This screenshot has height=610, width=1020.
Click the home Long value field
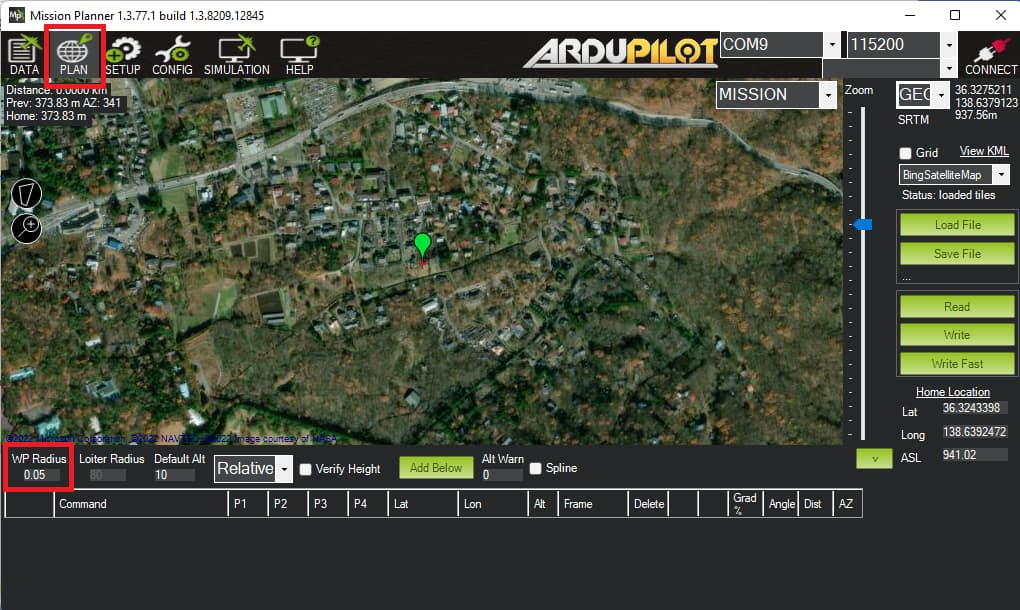pyautogui.click(x=974, y=432)
